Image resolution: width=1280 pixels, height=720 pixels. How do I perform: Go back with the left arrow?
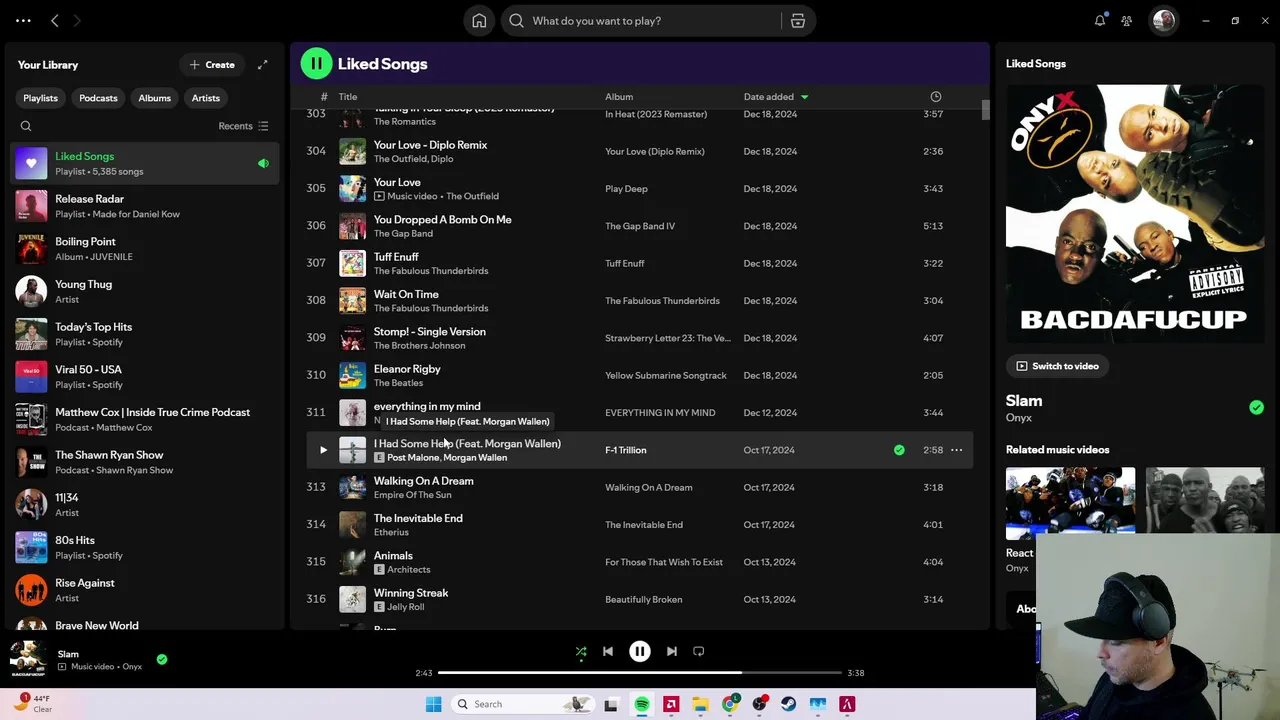55,21
